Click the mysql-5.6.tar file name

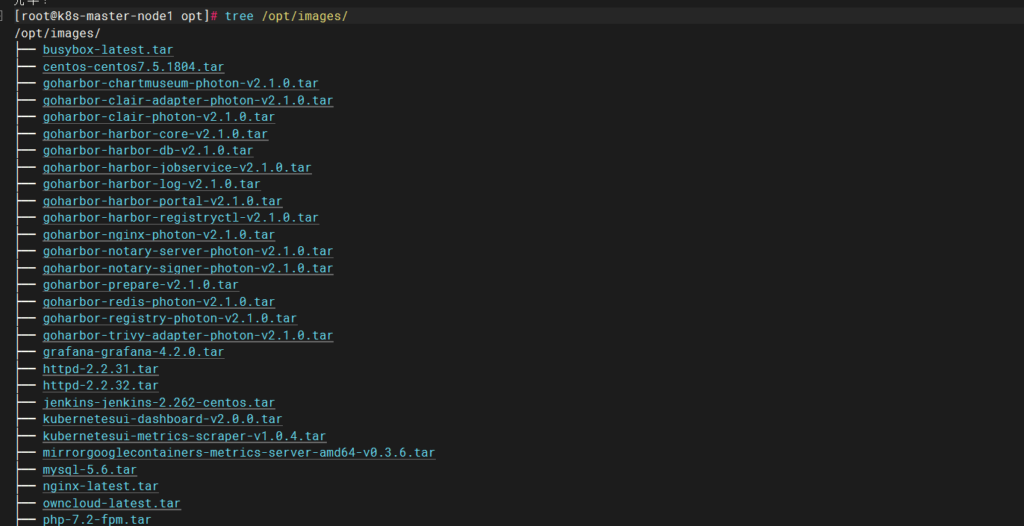pyautogui.click(x=89, y=470)
